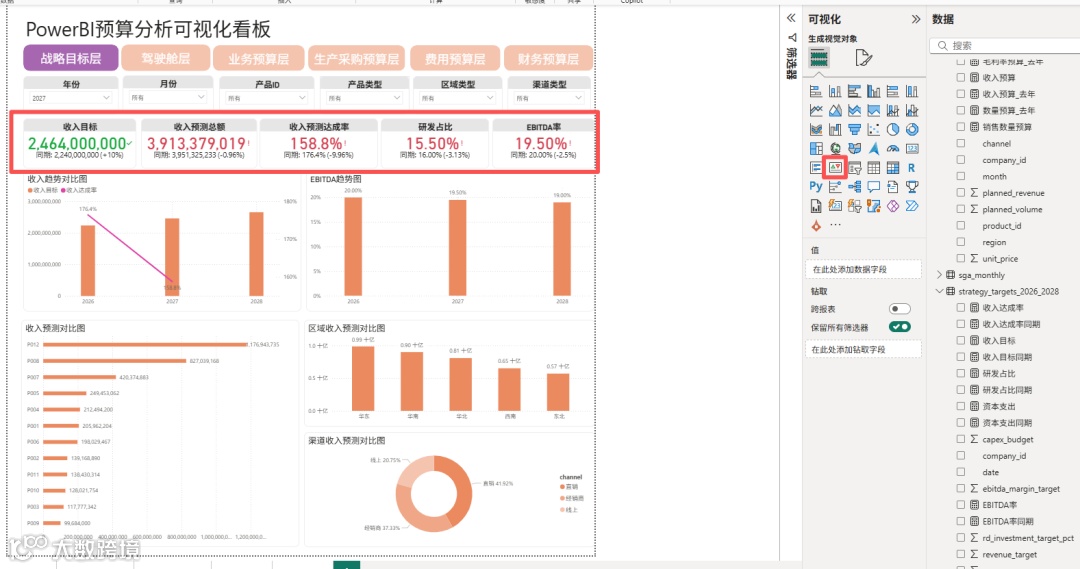This screenshot has height=569, width=1080.
Task: Collapse the 可视化 pane with double chevron
Action: [915, 19]
